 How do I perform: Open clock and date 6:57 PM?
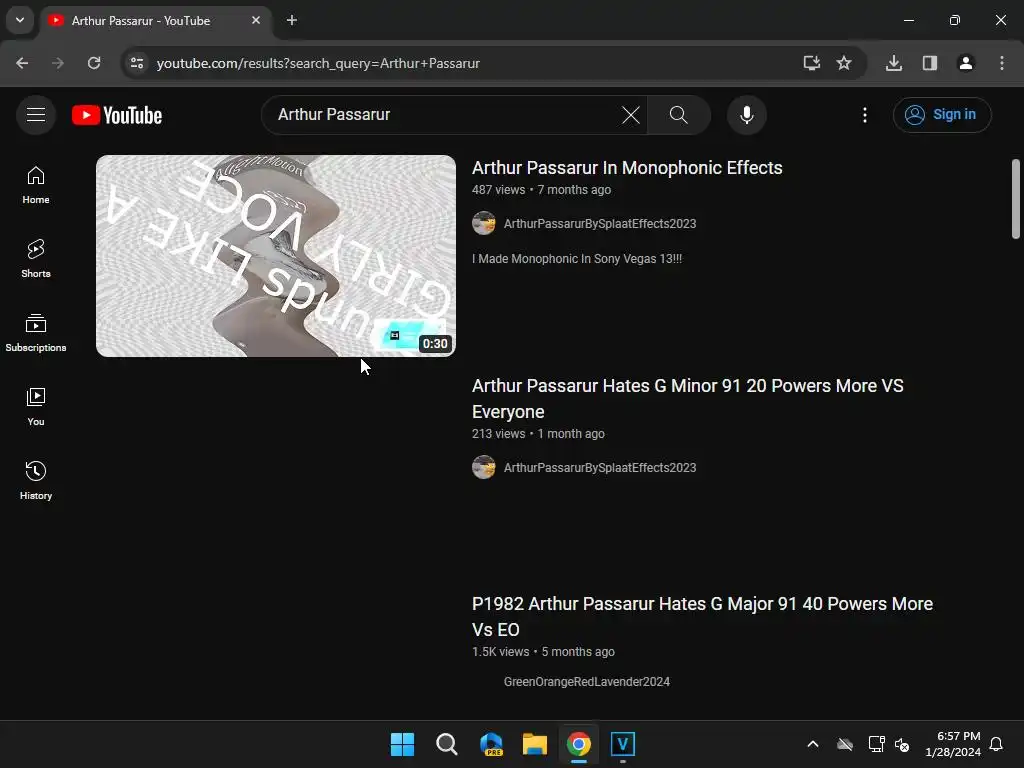[953, 744]
